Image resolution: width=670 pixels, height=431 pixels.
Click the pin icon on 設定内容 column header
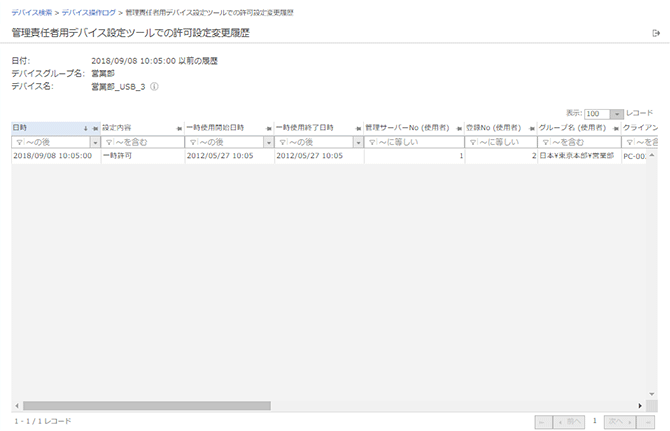tap(179, 129)
